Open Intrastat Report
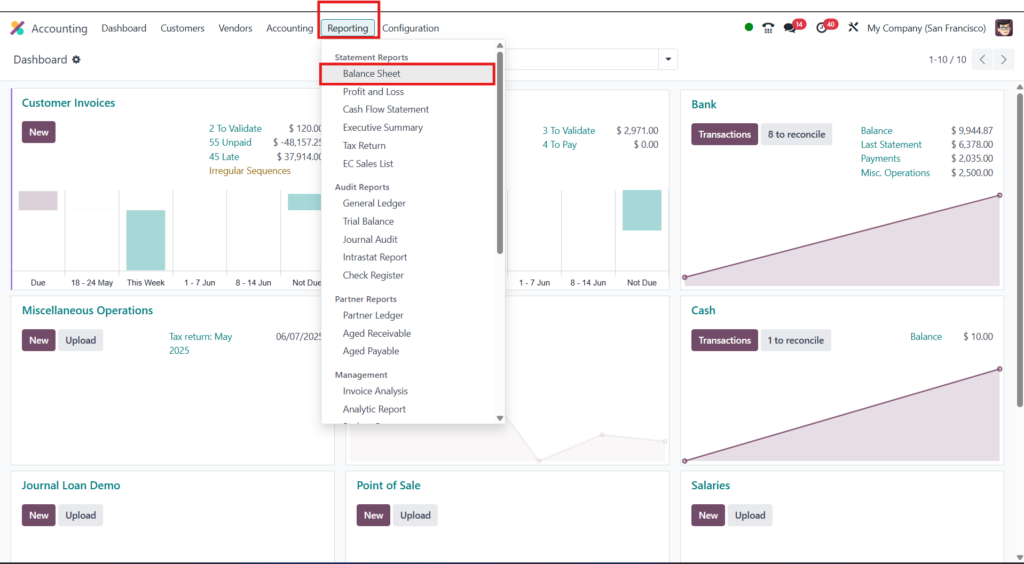 [374, 257]
